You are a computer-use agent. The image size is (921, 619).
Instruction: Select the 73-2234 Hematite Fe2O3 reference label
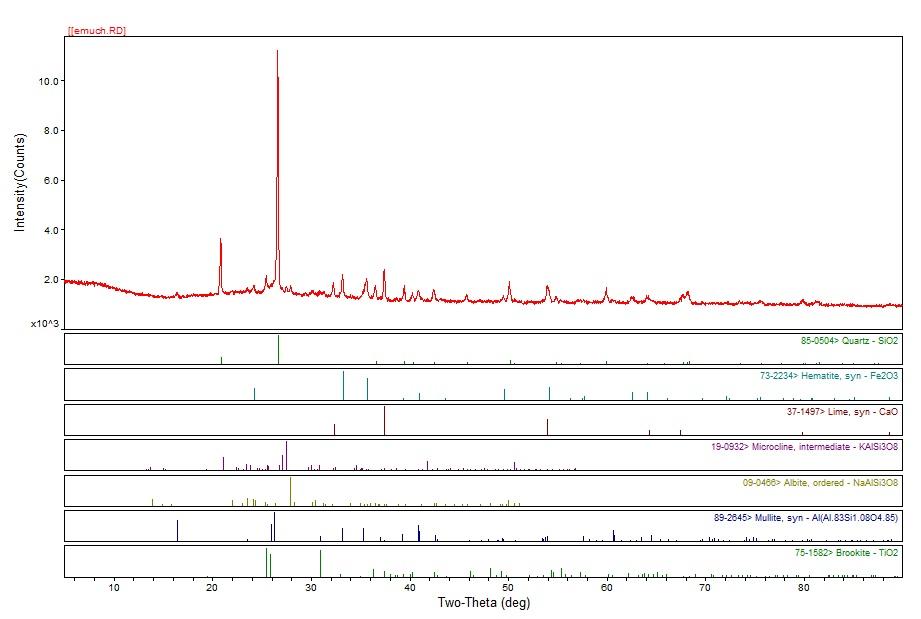[x=829, y=376]
